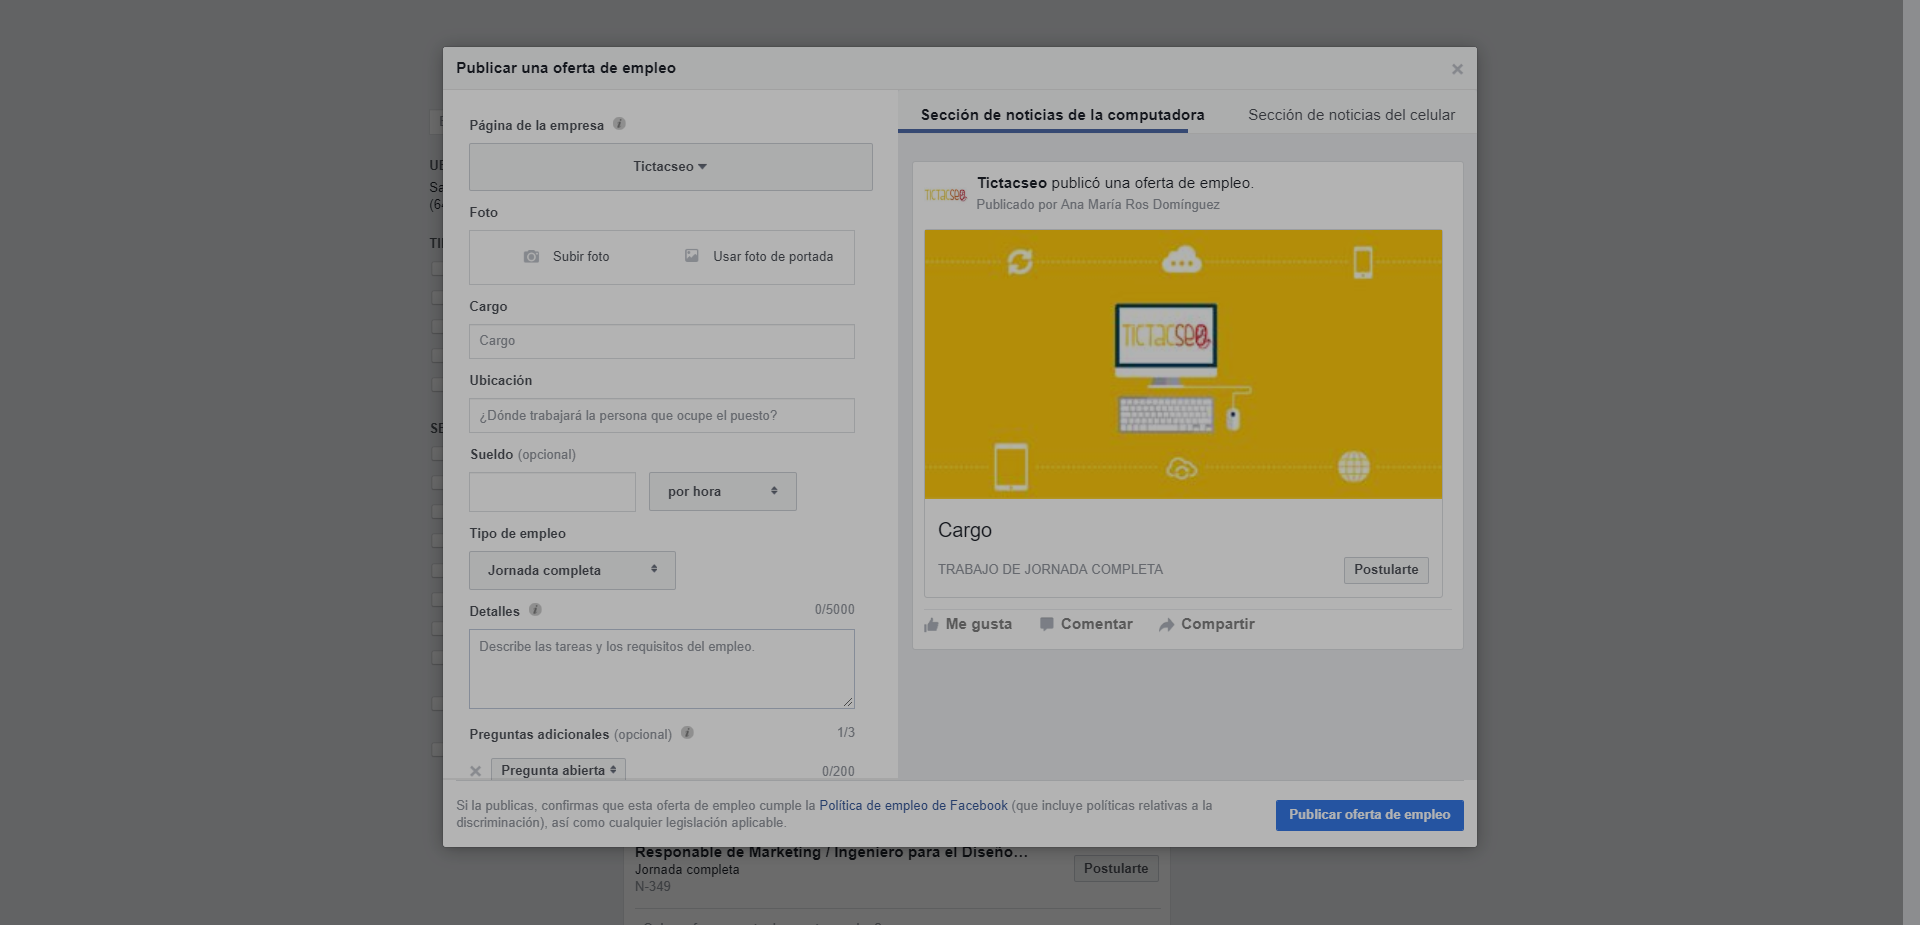Open Responable de Marketing job title in background page
Viewport: 1920px width, 925px height.
(831, 852)
